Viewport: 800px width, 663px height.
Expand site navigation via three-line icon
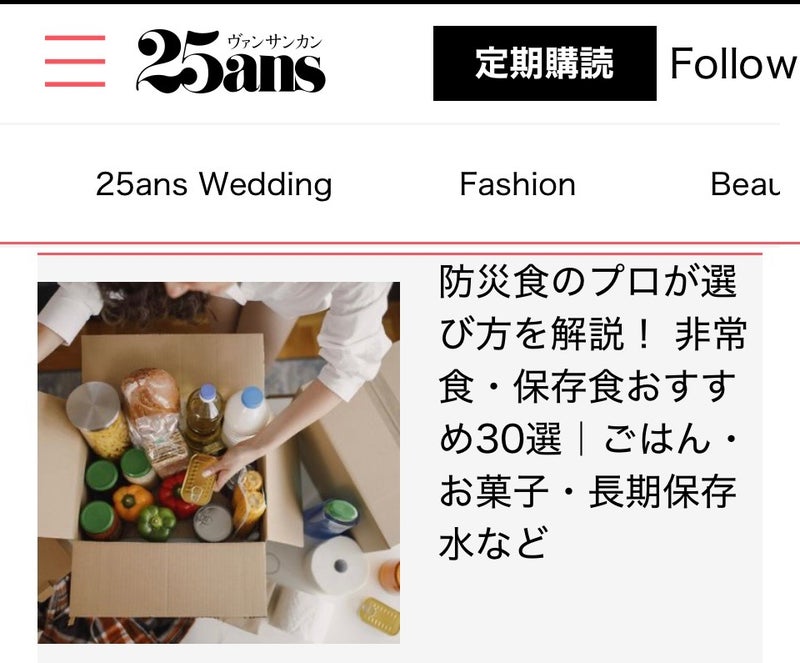[x=75, y=61]
